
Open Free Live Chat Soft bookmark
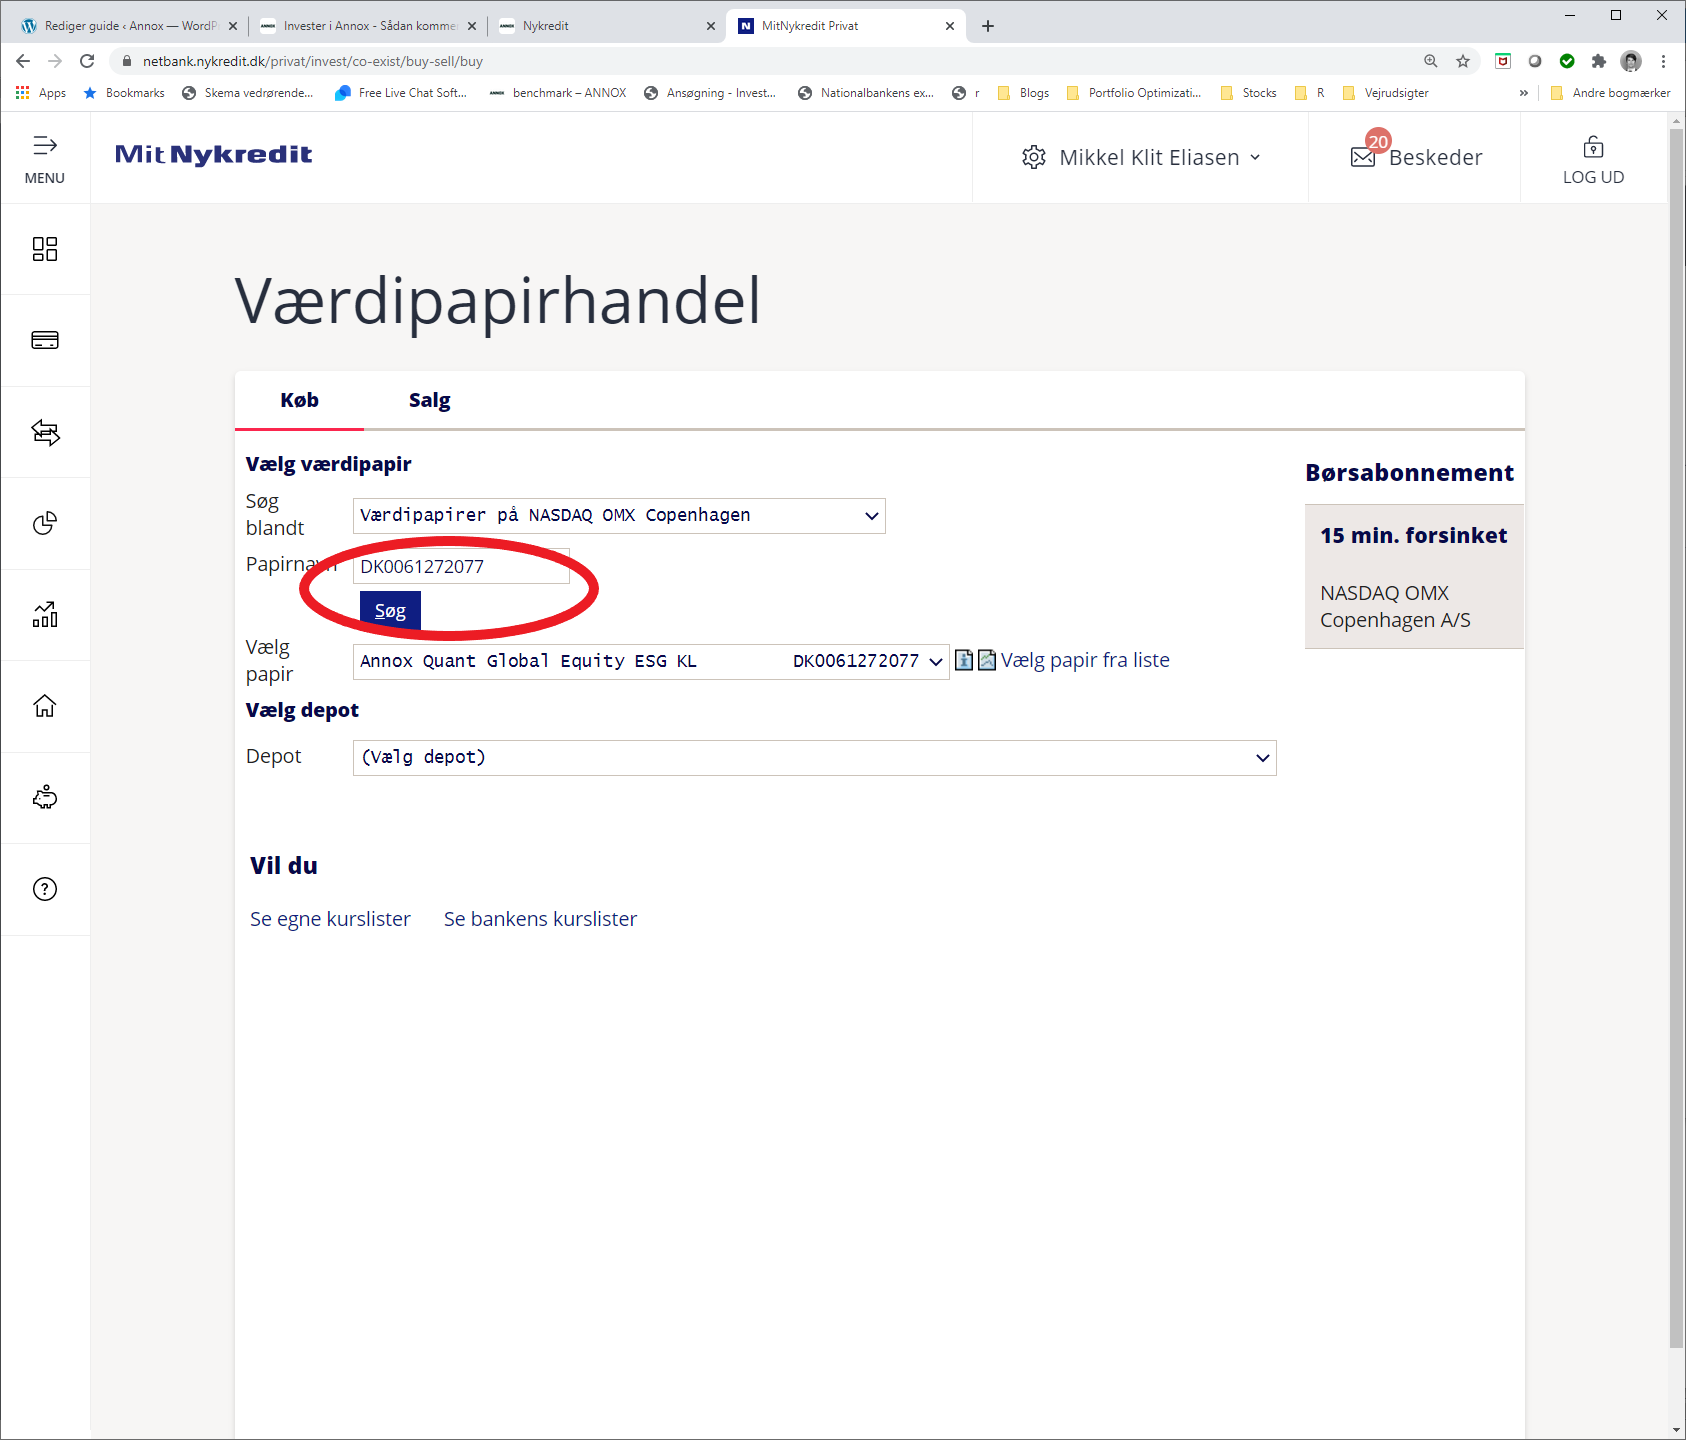pos(401,93)
